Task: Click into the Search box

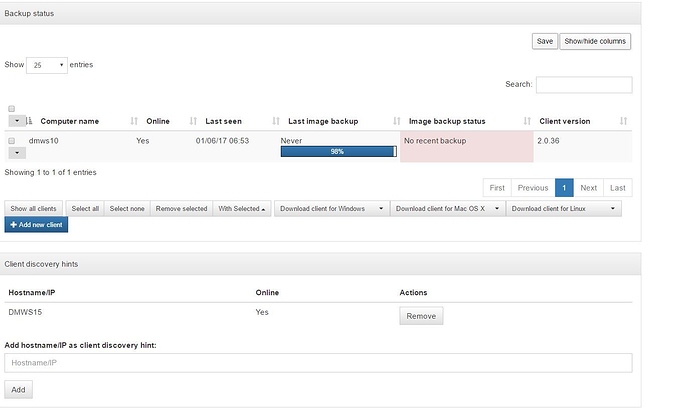Action: [584, 85]
